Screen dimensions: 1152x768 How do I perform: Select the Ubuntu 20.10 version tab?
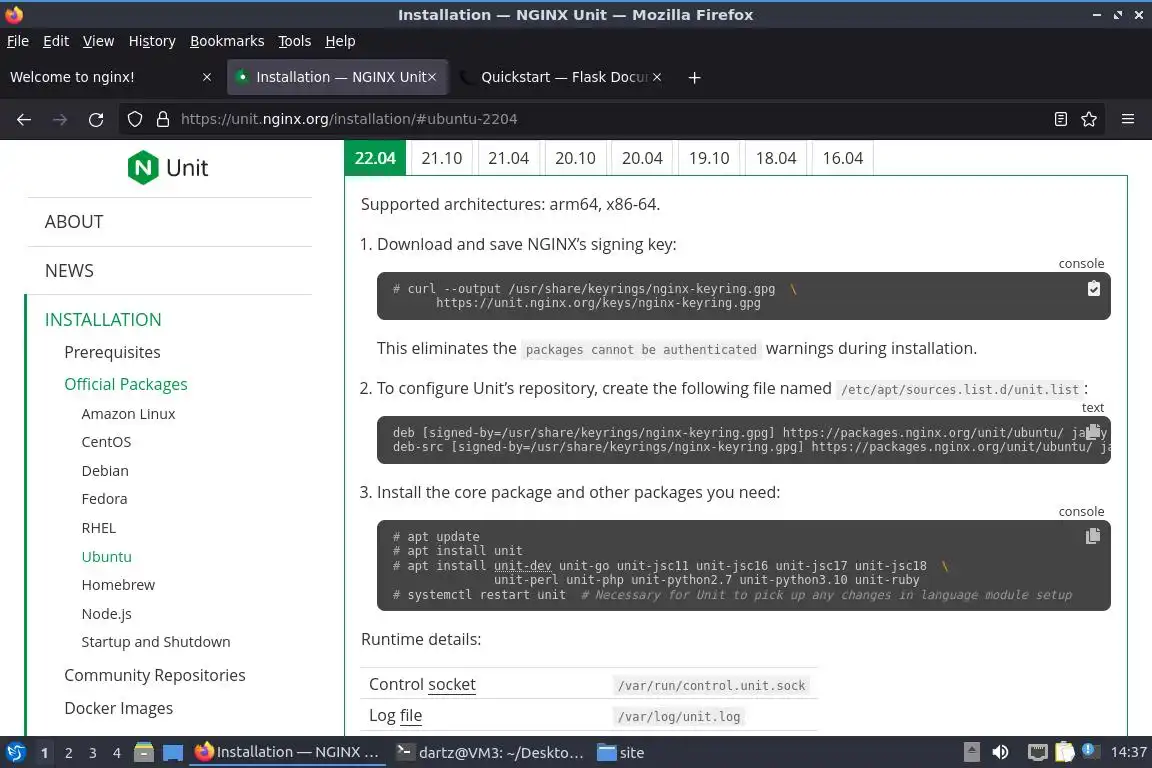[x=575, y=158]
